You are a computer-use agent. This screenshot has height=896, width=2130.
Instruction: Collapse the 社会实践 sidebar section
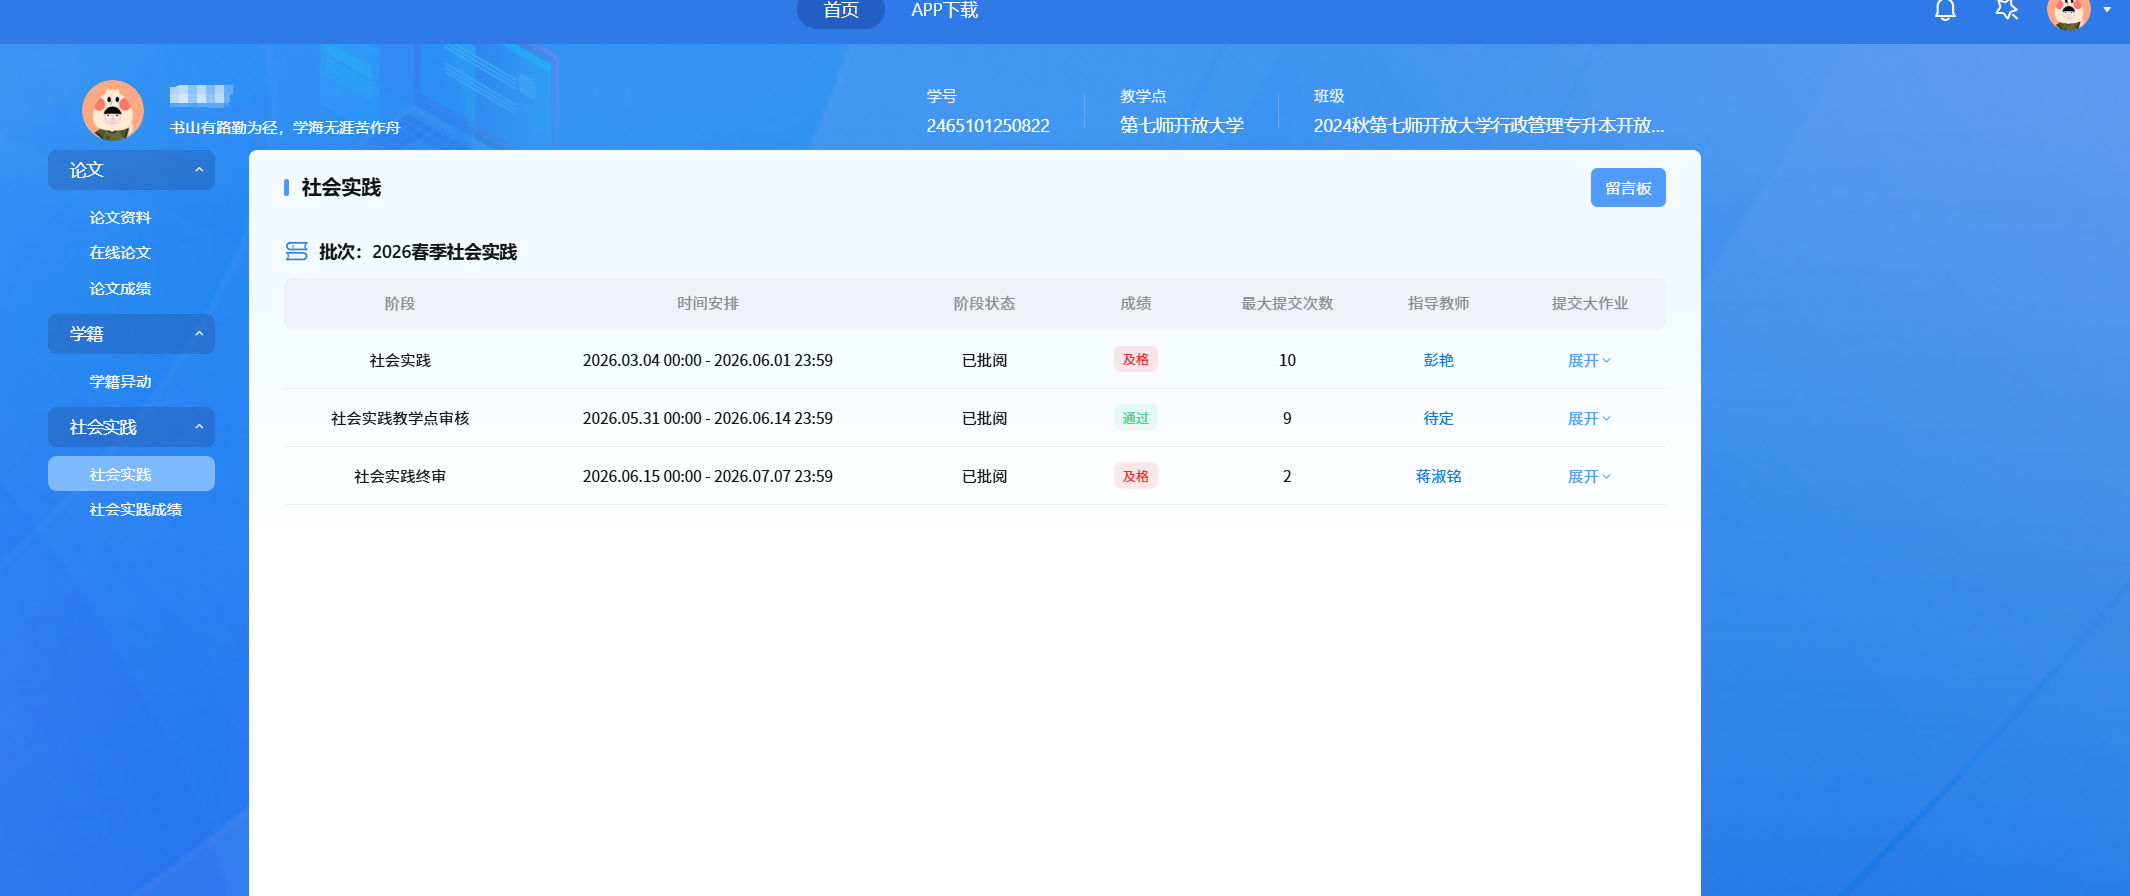131,427
